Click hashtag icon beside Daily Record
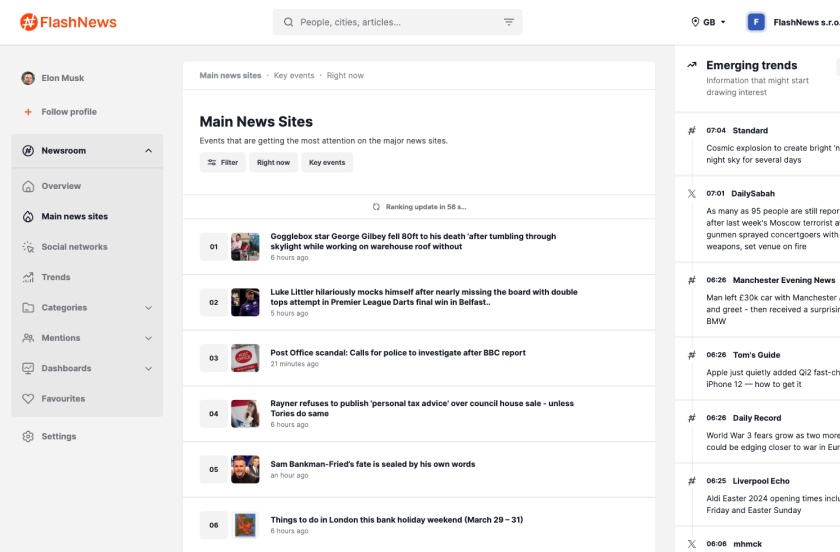The image size is (840, 552). pos(692,417)
